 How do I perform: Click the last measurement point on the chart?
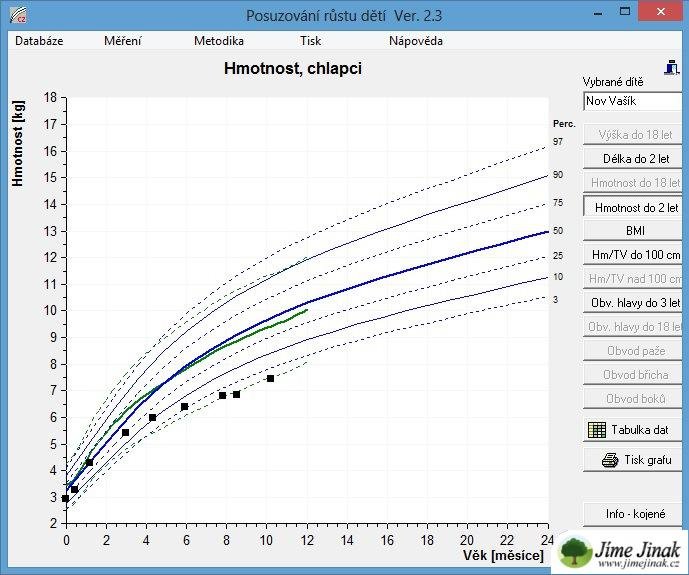click(270, 378)
